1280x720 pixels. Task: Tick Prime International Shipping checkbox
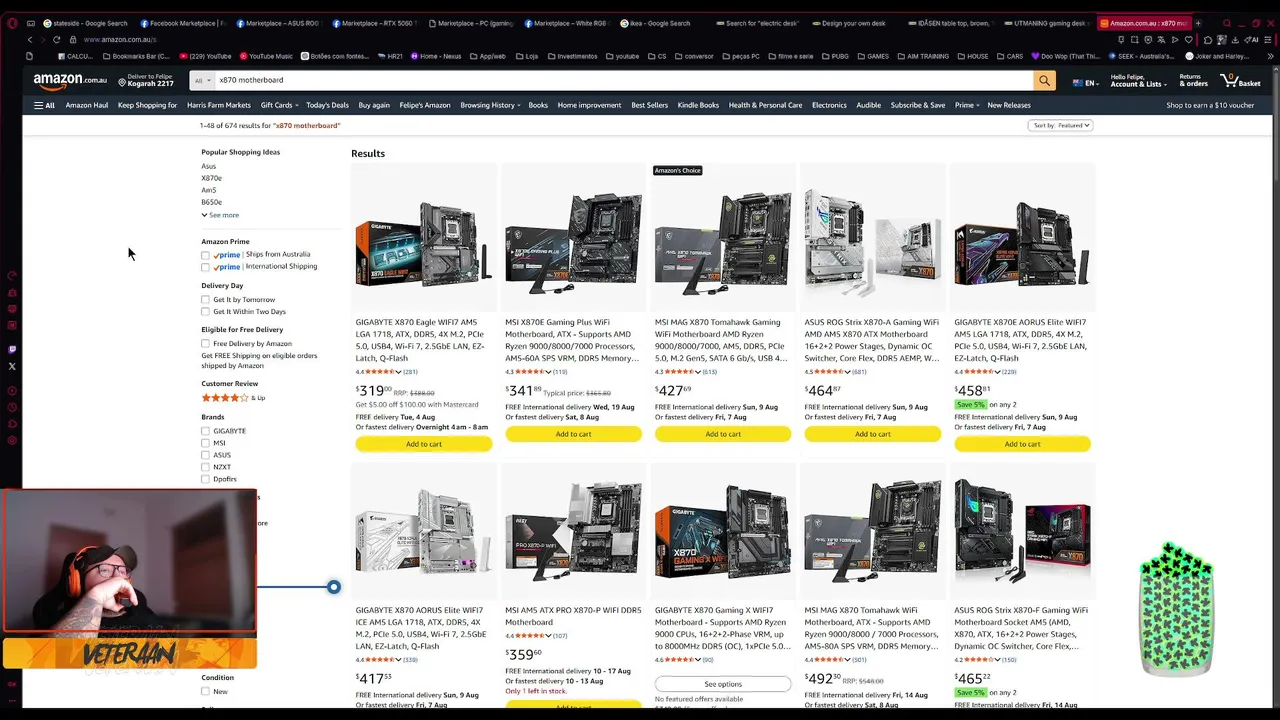(205, 267)
